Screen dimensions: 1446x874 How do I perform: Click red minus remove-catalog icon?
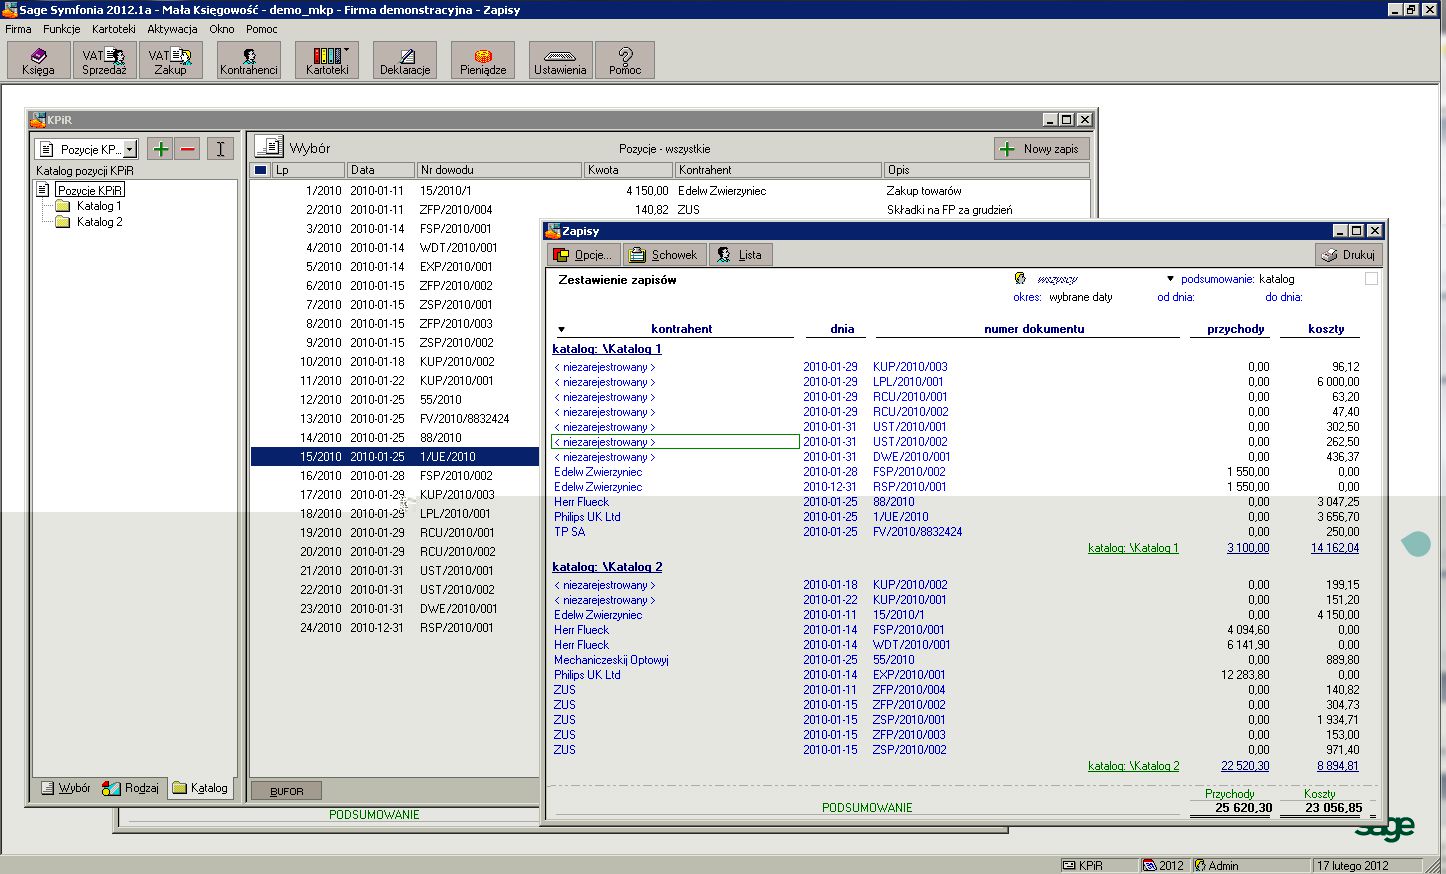(x=187, y=149)
